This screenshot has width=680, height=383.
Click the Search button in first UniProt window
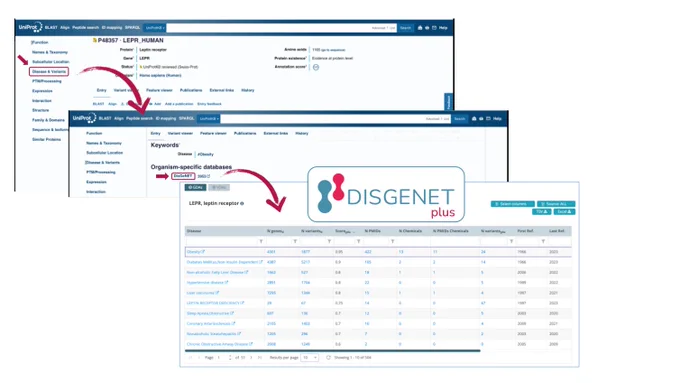(405, 28)
